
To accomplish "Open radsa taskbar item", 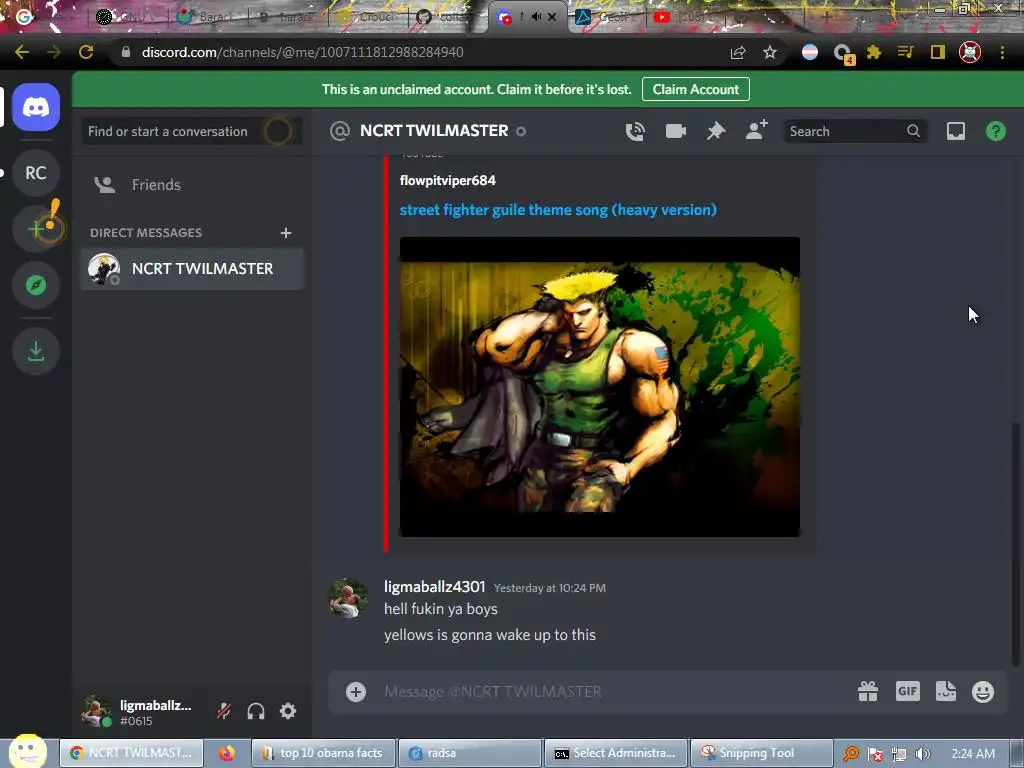I will [x=470, y=754].
